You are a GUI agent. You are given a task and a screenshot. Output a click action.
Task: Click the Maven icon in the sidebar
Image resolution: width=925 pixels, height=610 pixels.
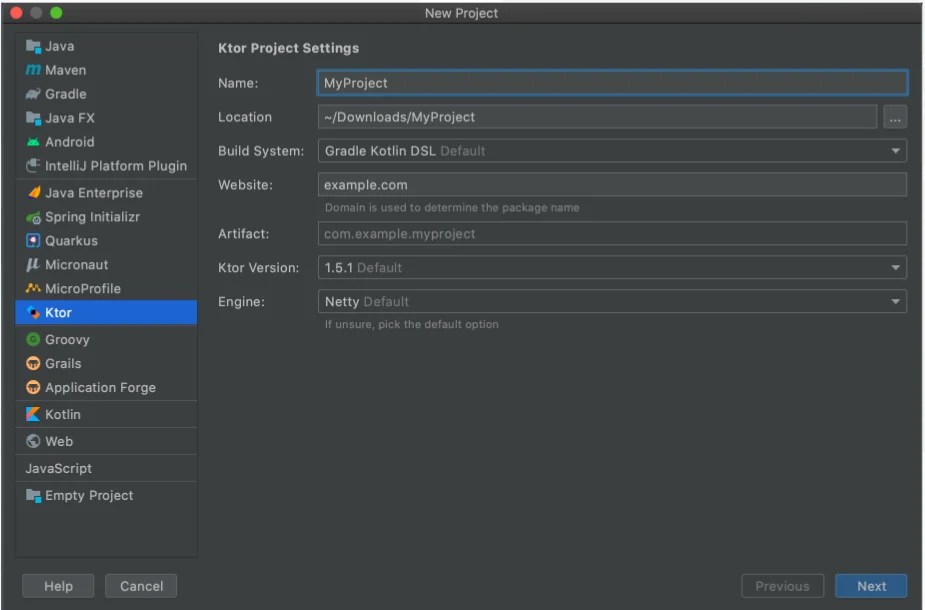coord(33,70)
